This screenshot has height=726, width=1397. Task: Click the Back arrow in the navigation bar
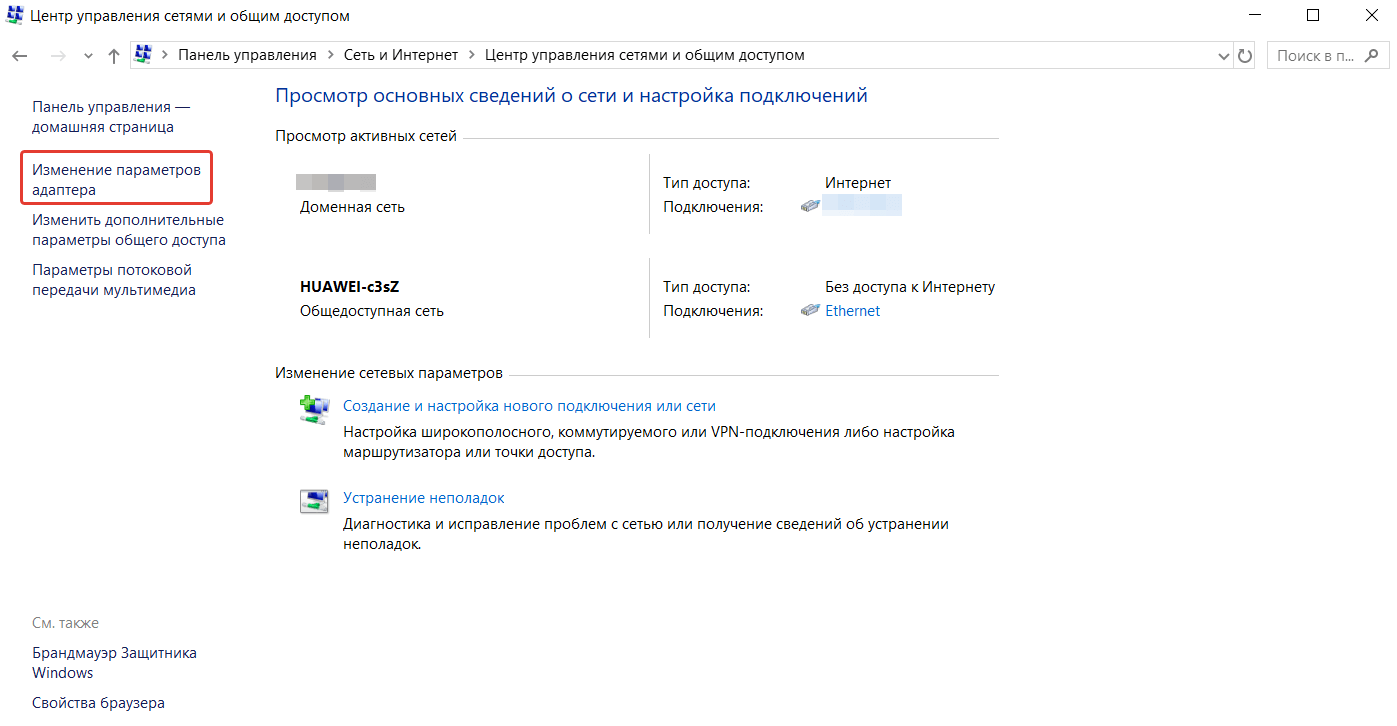tap(19, 56)
